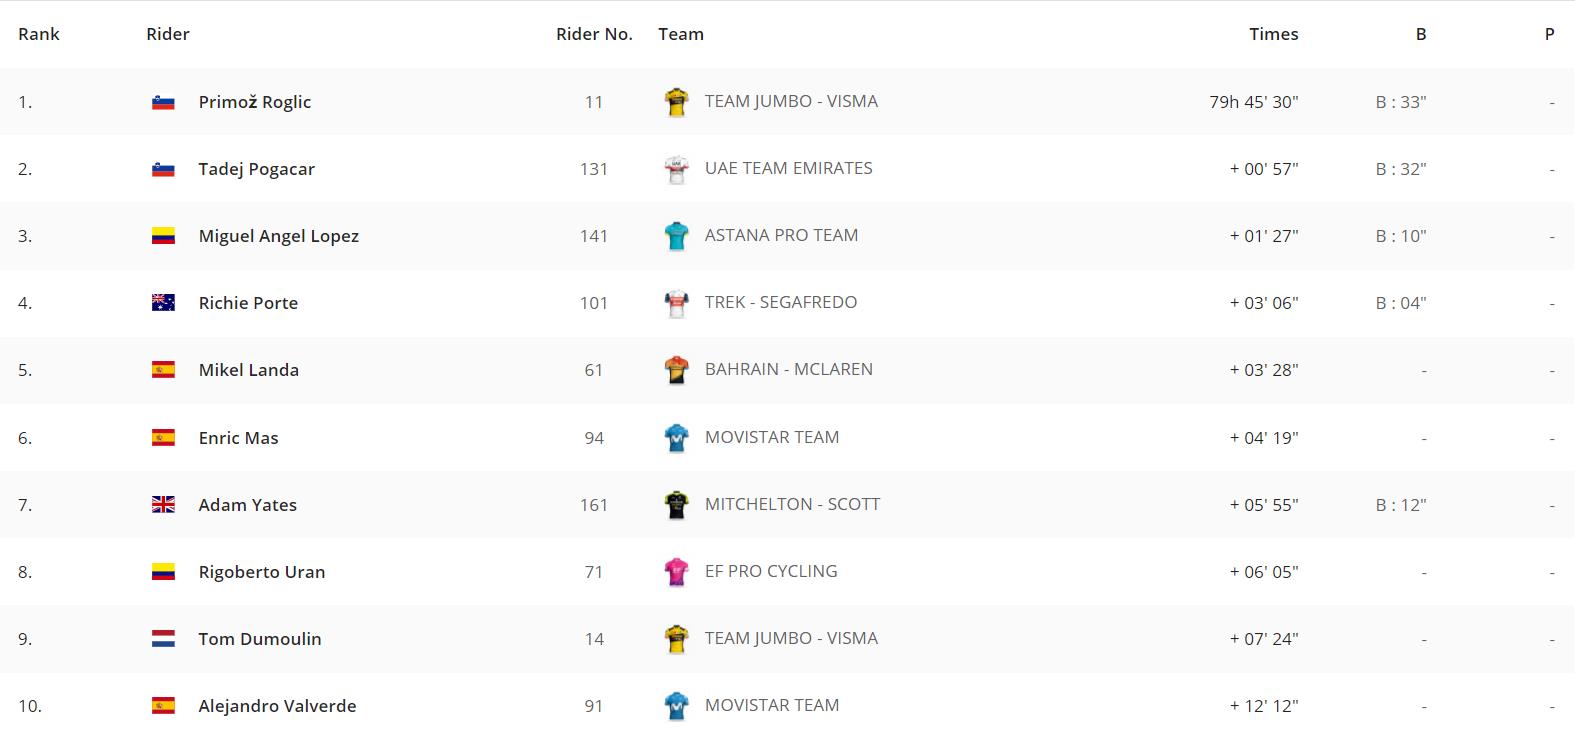Open Miguel Angel Lopez rider page
The height and width of the screenshot is (748, 1575).
278,236
